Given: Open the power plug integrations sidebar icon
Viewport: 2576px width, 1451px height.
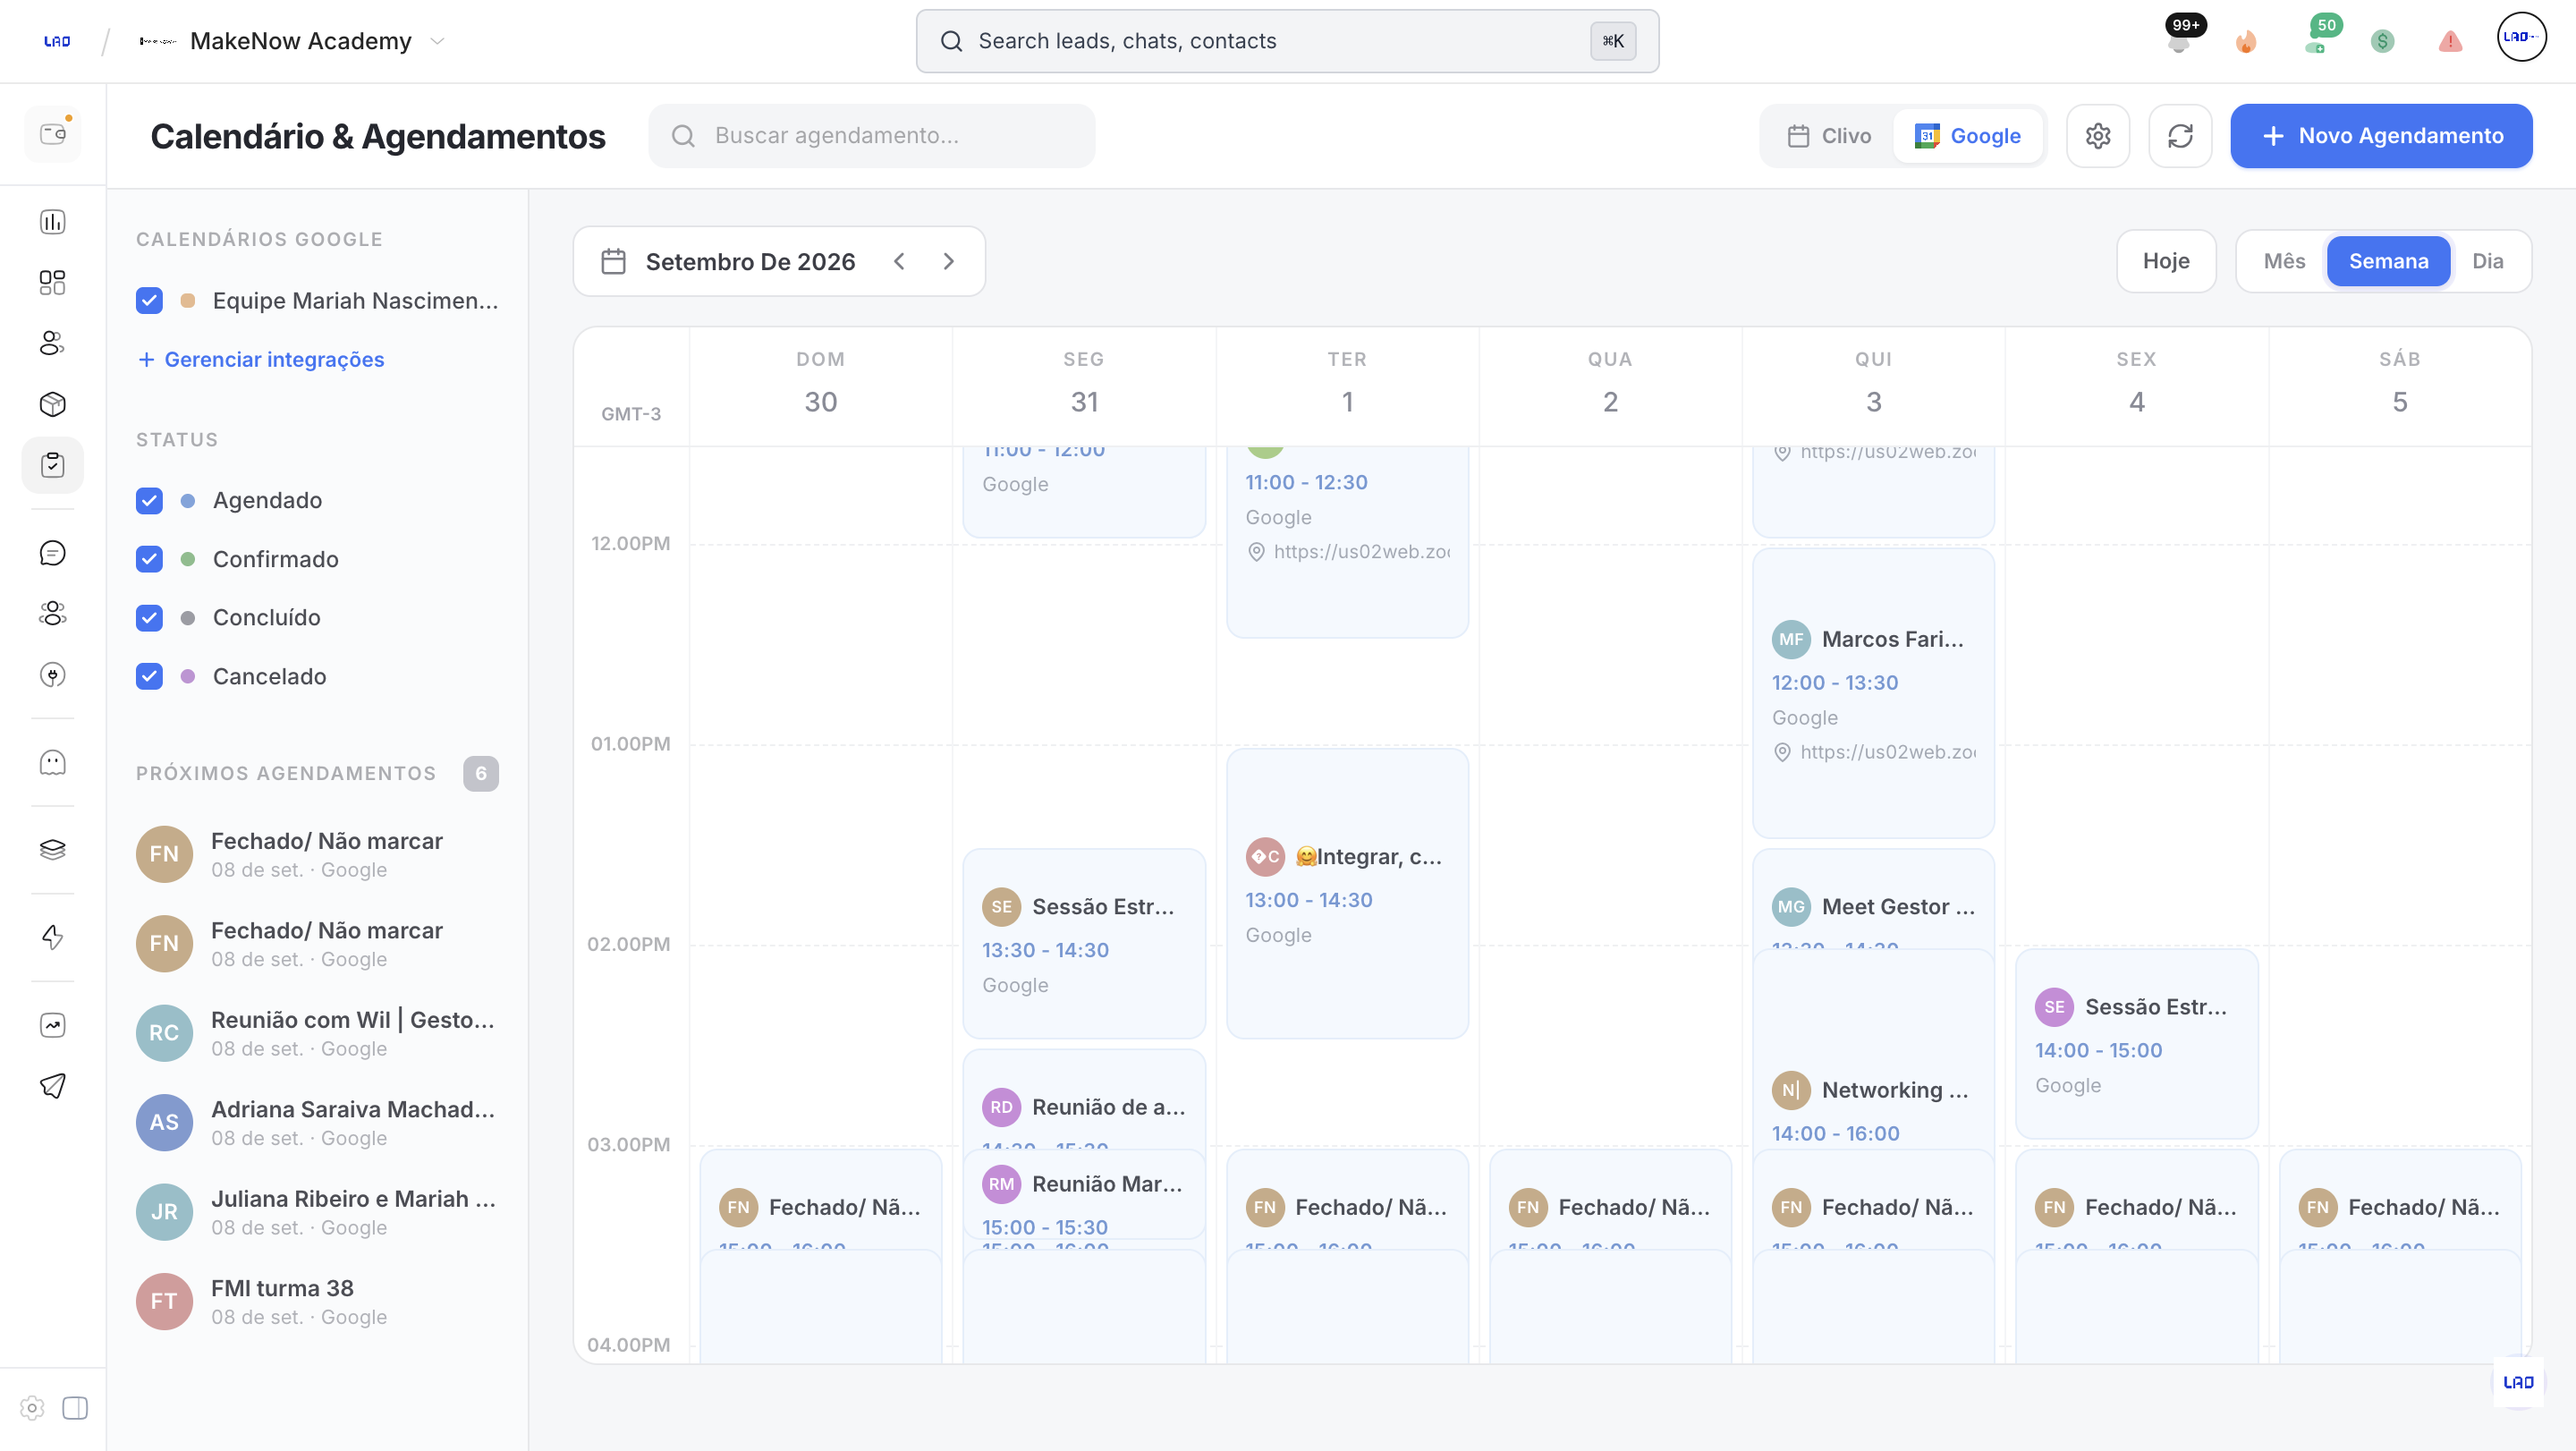Looking at the screenshot, I should pyautogui.click(x=53, y=675).
